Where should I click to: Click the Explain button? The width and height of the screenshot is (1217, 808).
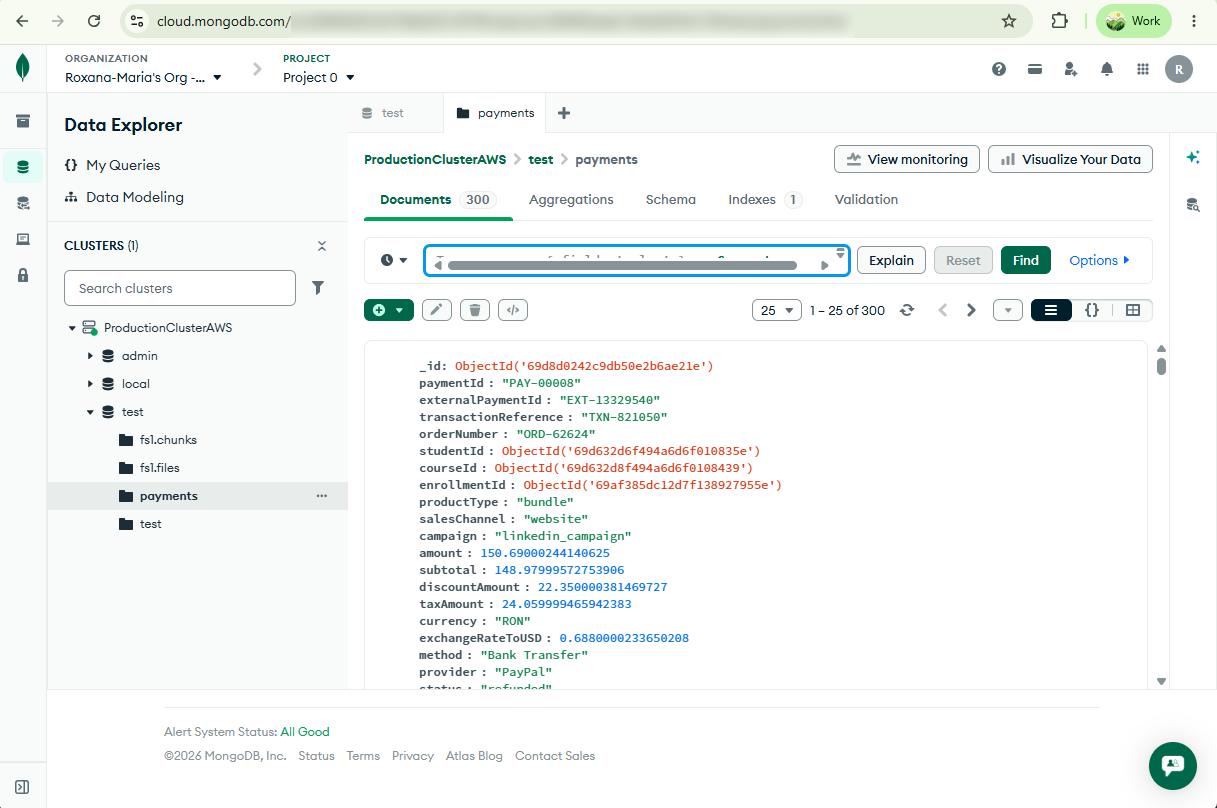pyautogui.click(x=891, y=260)
